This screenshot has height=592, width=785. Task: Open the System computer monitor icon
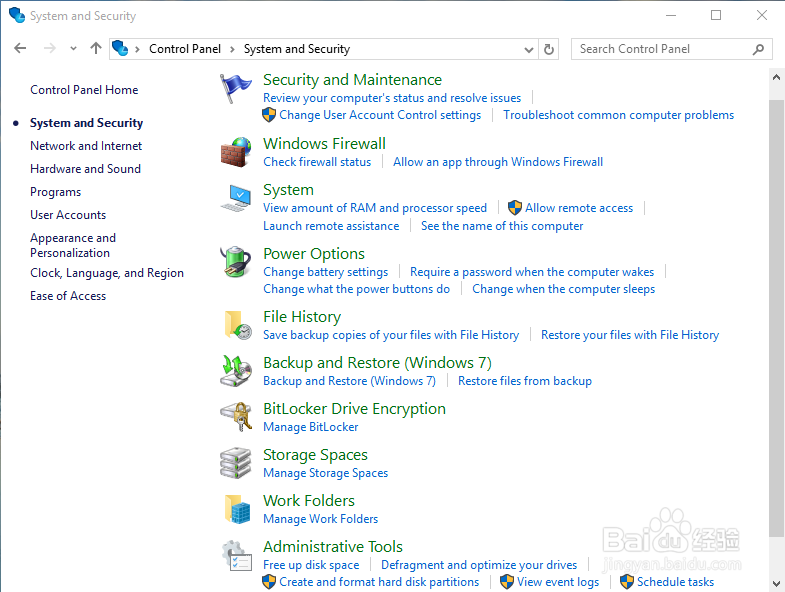tap(235, 198)
